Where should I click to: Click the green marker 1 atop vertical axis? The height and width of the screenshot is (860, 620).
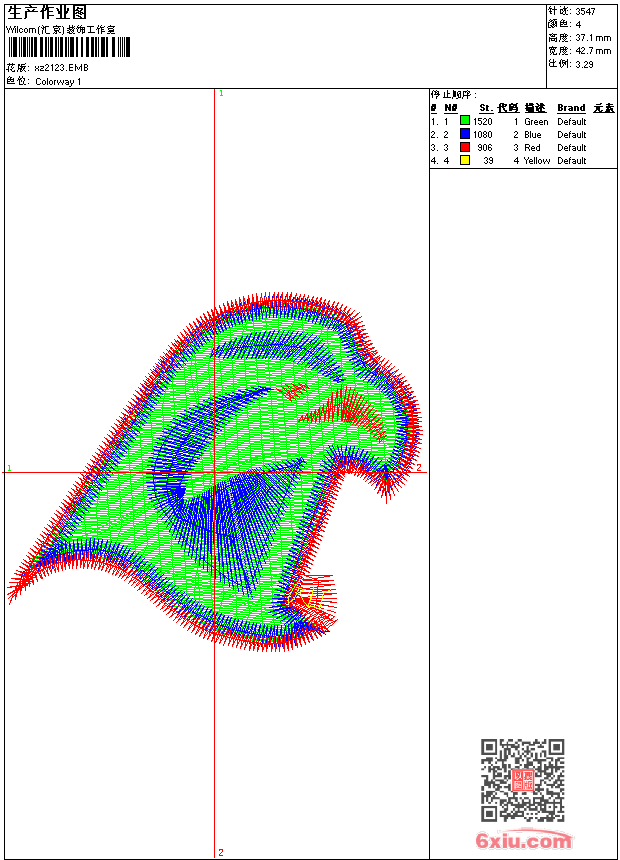pyautogui.click(x=221, y=93)
